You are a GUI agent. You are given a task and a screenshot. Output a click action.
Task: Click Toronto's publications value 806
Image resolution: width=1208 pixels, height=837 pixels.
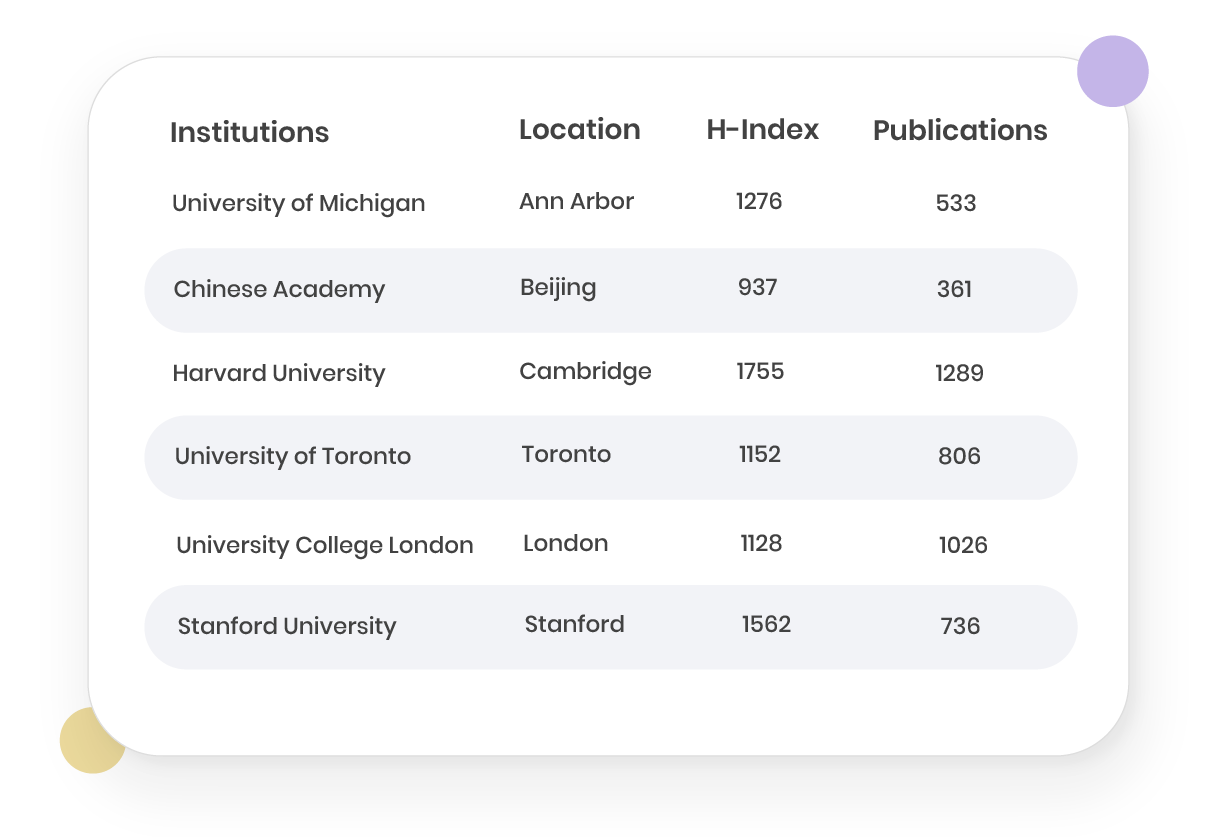click(x=959, y=457)
